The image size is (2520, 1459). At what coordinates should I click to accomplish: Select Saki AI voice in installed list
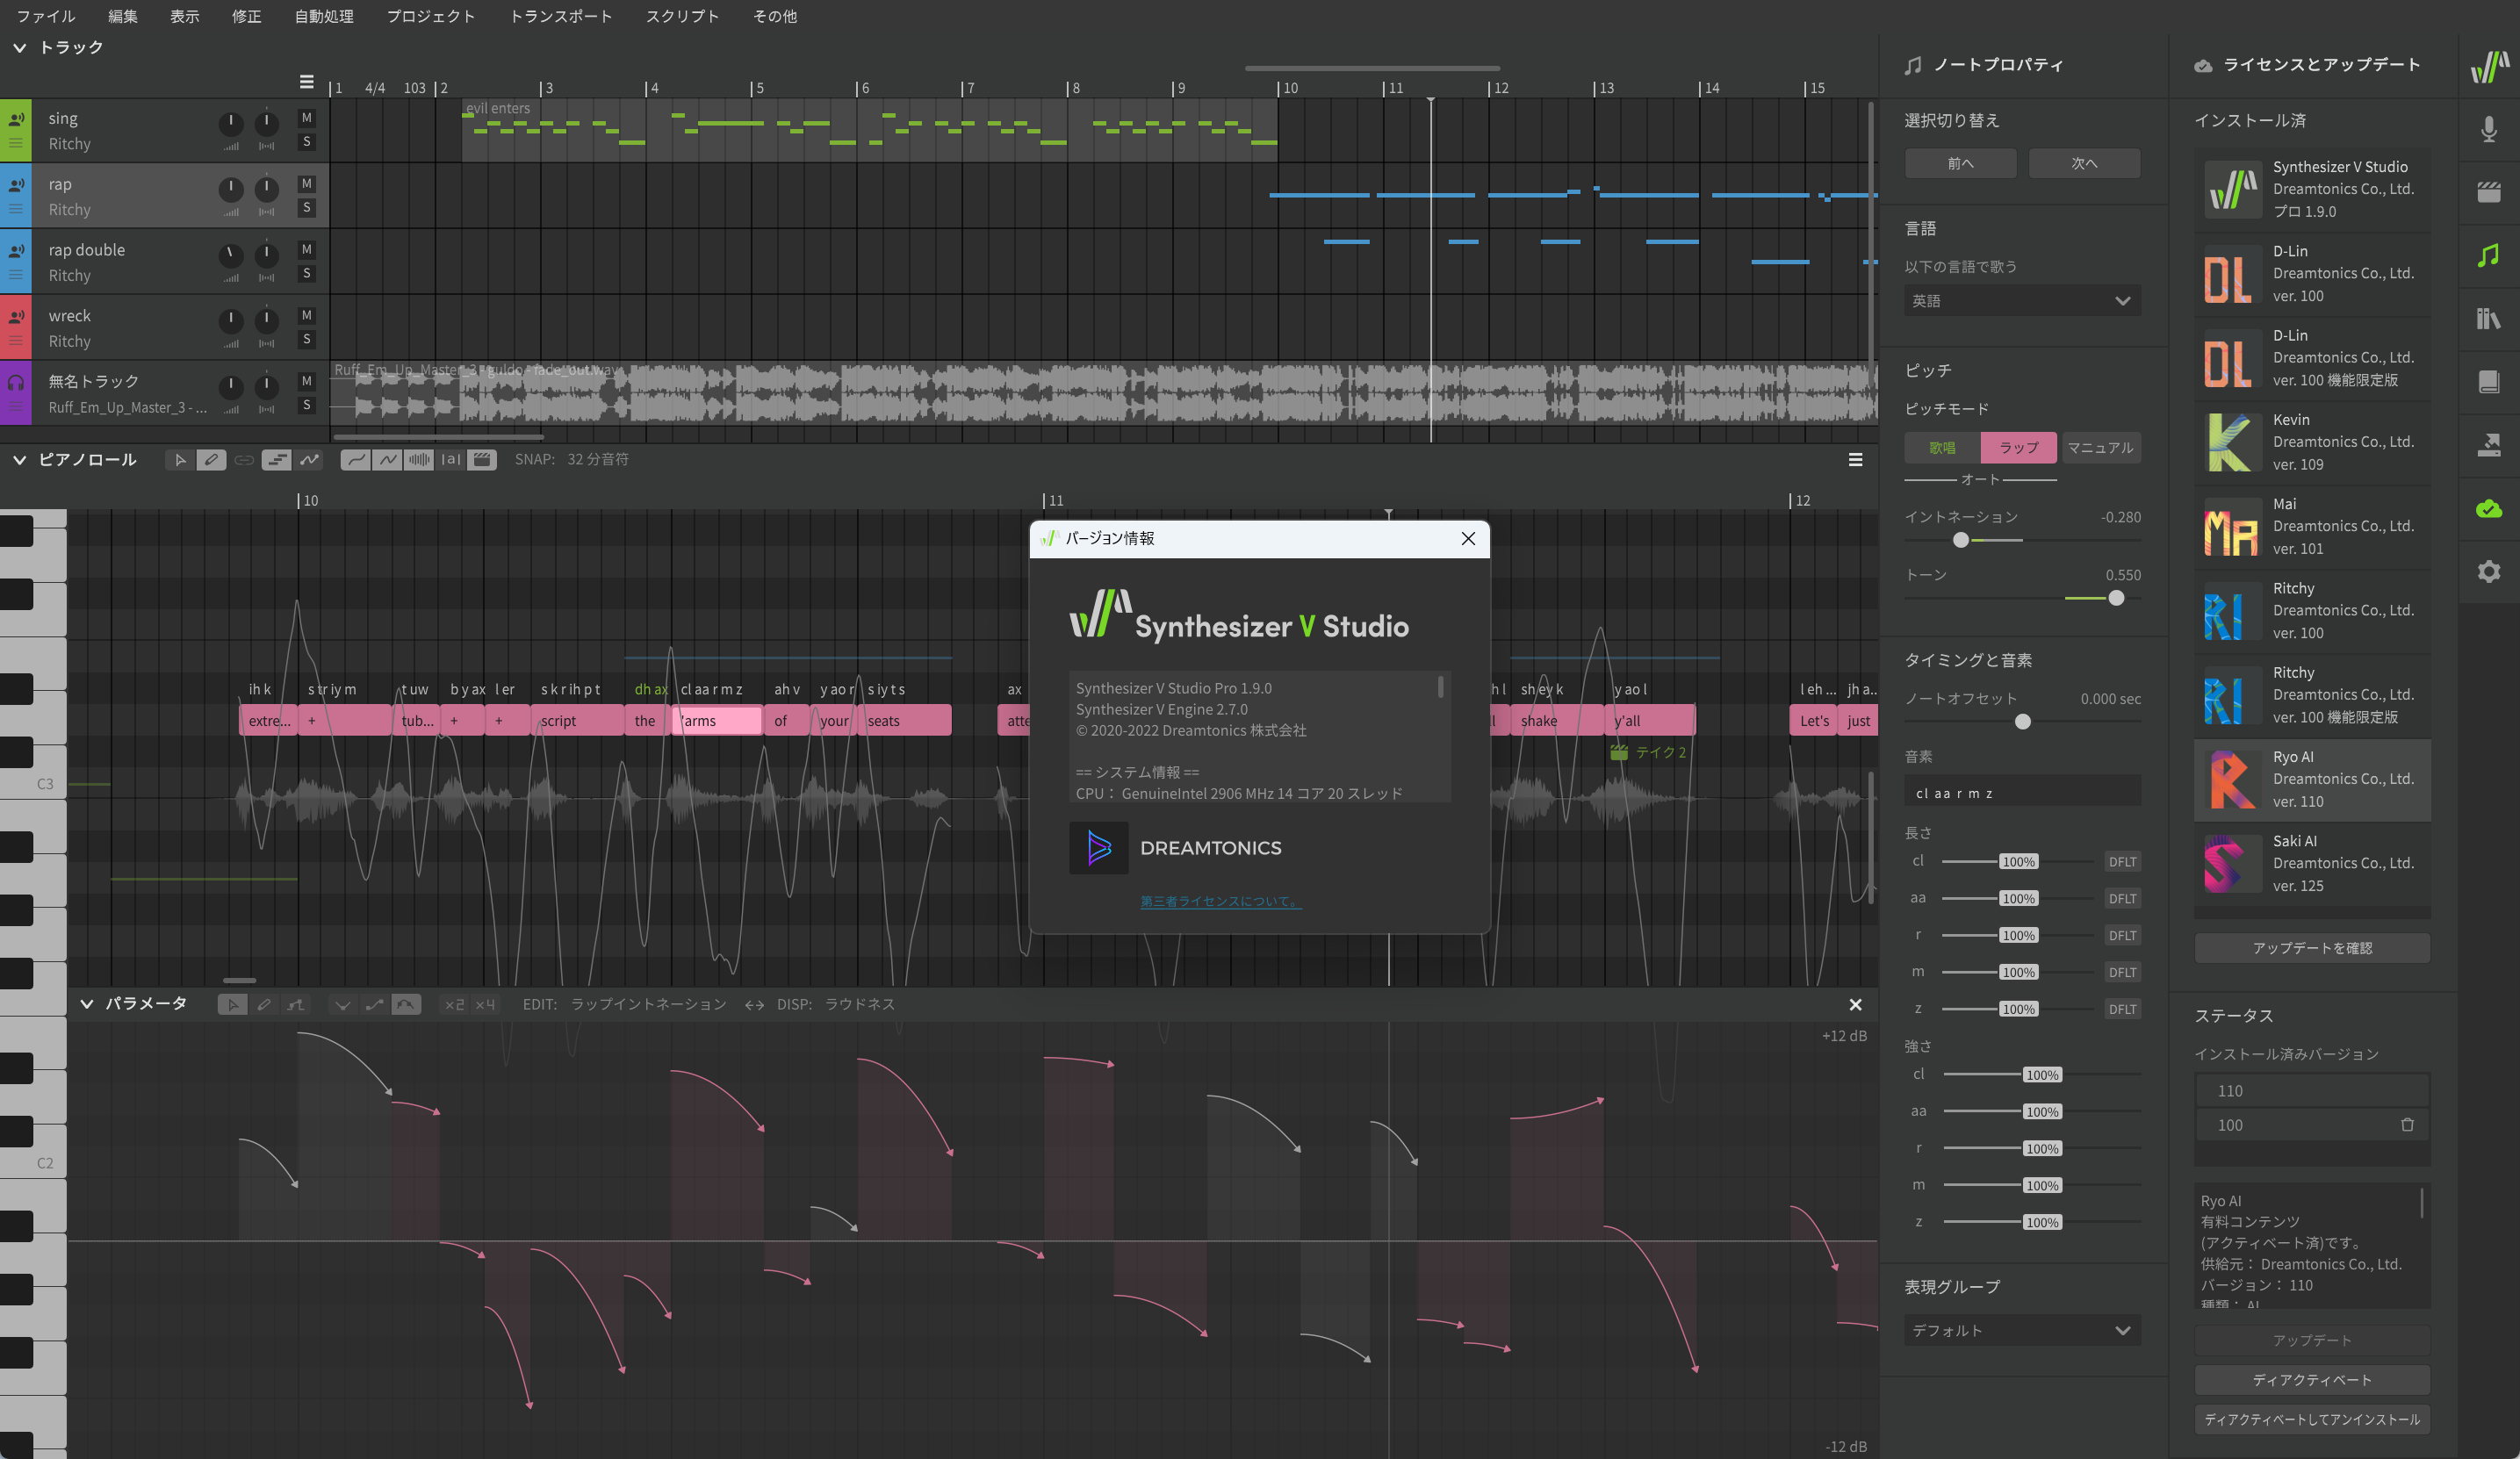2312,864
